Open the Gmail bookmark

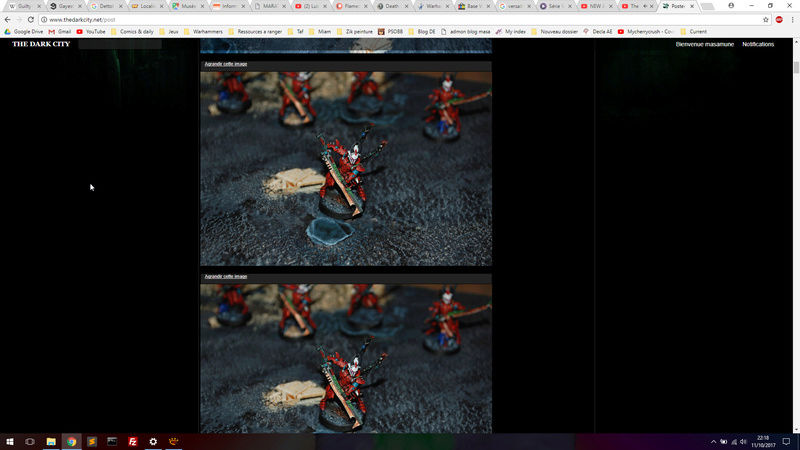(60, 32)
